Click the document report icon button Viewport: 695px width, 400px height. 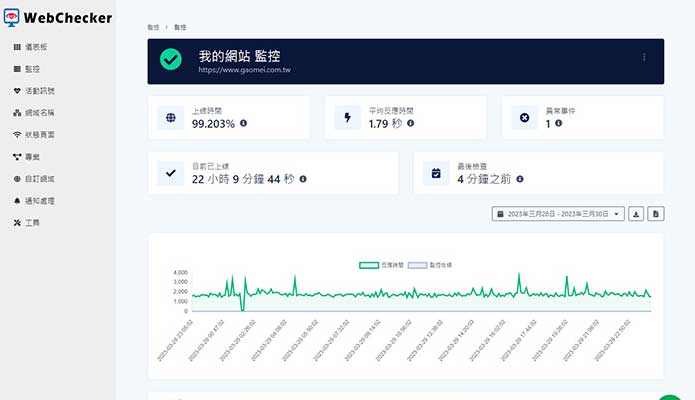[x=655, y=214]
